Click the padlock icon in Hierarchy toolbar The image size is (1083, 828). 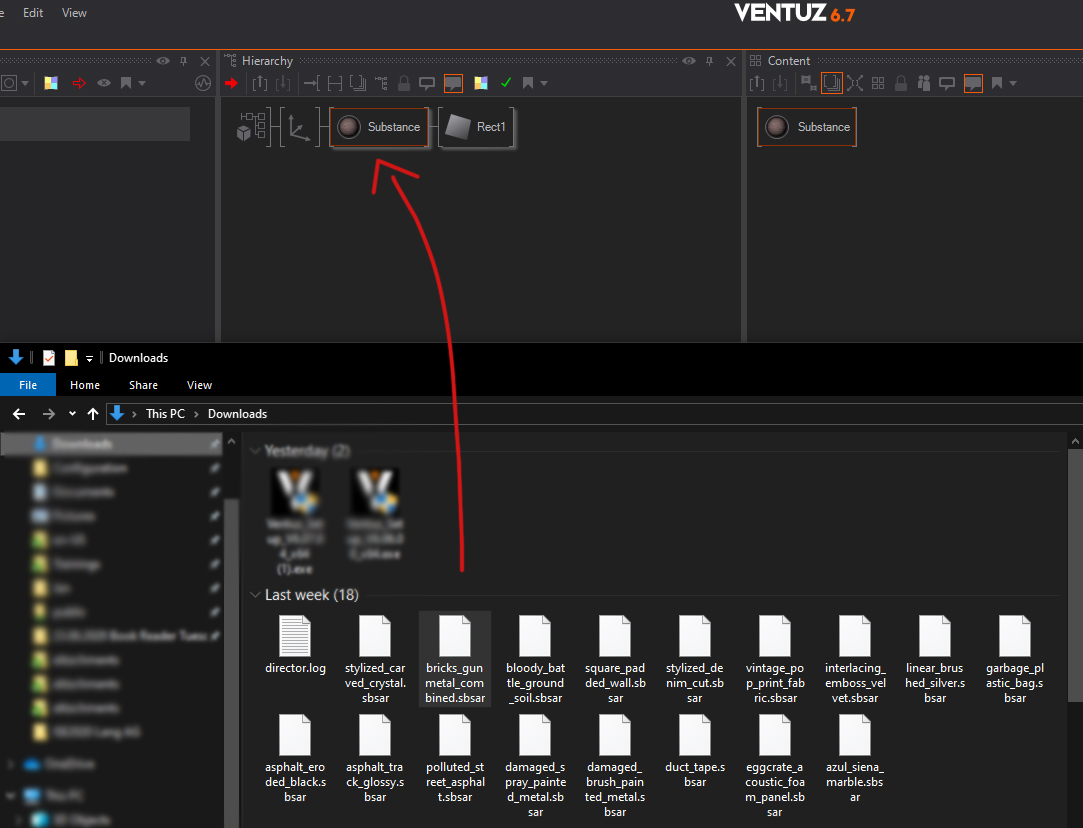404,83
